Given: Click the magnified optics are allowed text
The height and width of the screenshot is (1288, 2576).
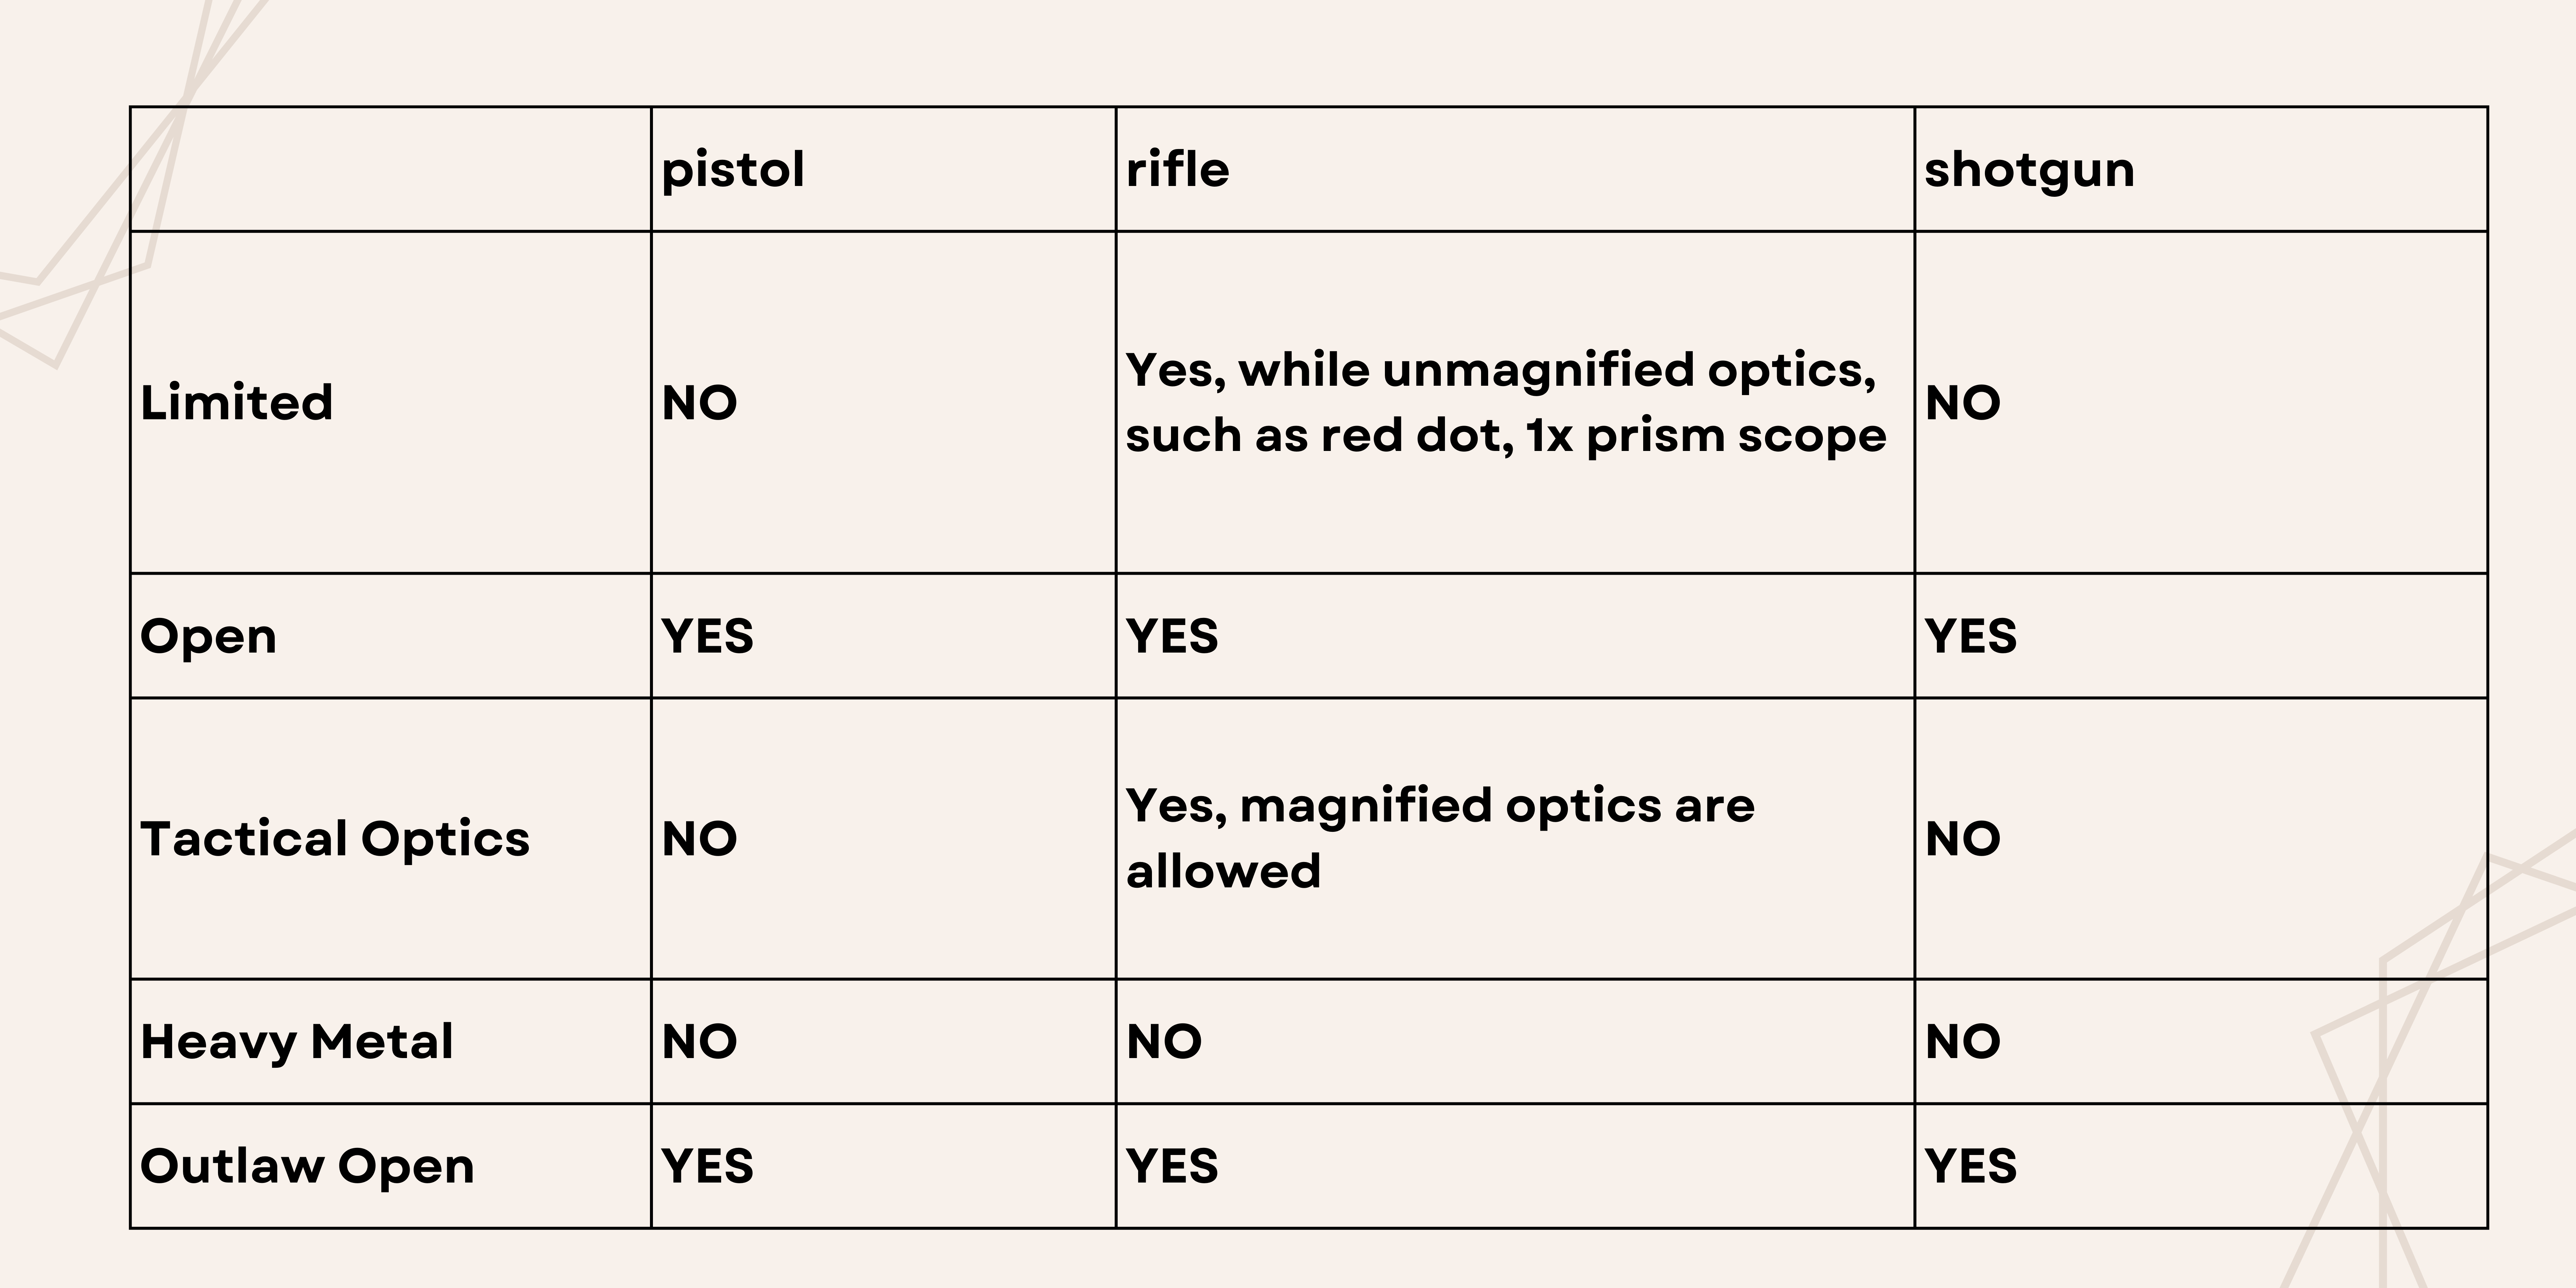Looking at the screenshot, I should tap(1440, 838).
